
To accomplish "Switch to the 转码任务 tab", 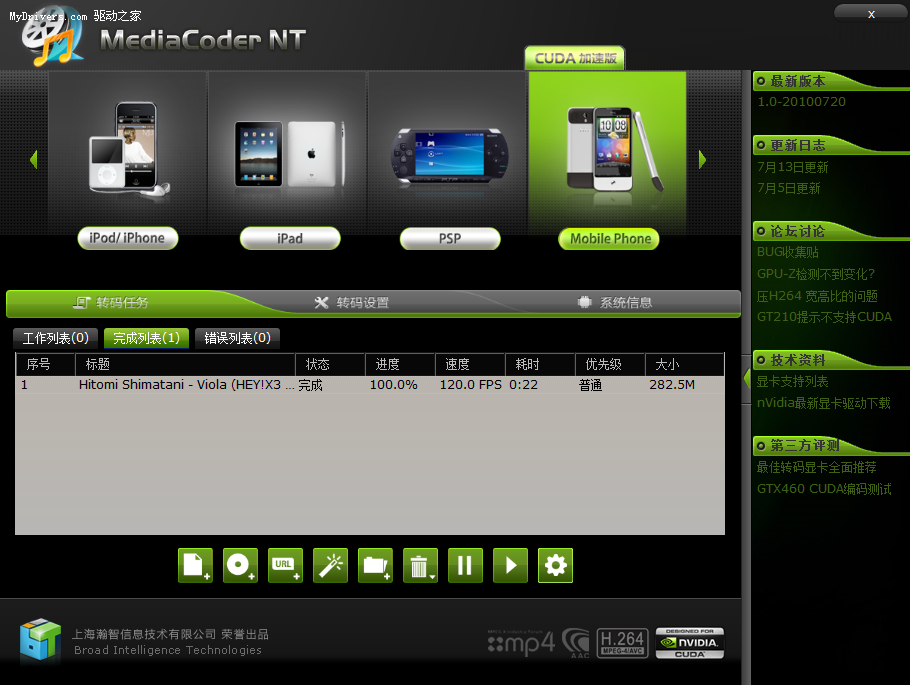I will pos(111,302).
